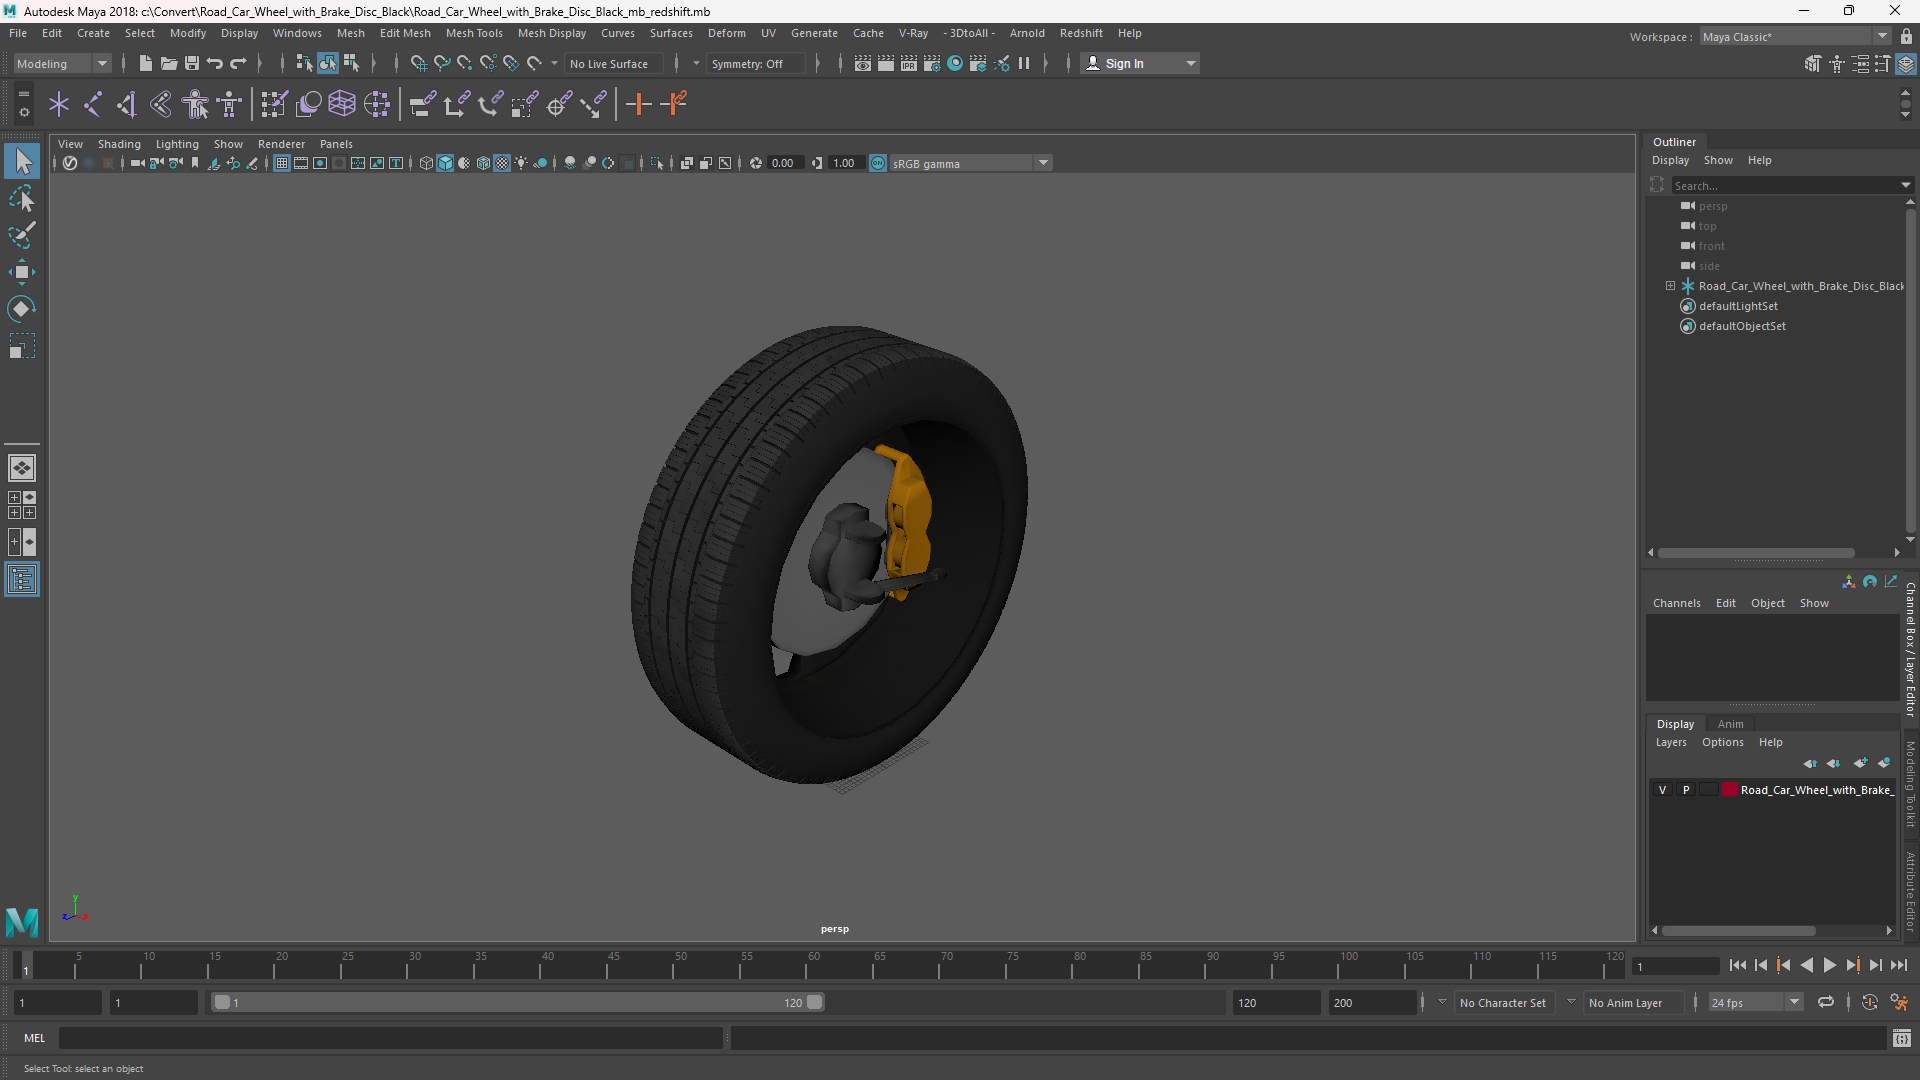The width and height of the screenshot is (1920, 1080).
Task: Open the Script Editor icon
Action: (1902, 1039)
